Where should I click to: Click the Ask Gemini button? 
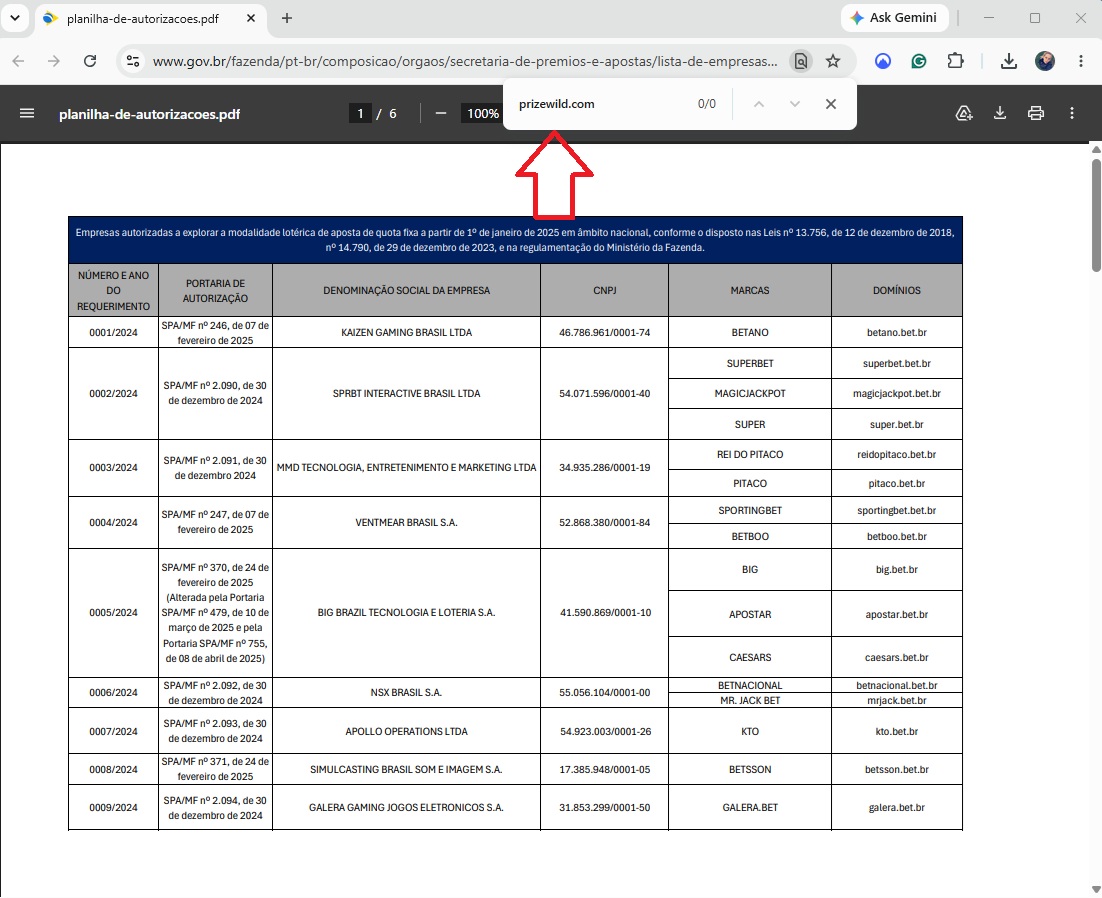click(894, 18)
